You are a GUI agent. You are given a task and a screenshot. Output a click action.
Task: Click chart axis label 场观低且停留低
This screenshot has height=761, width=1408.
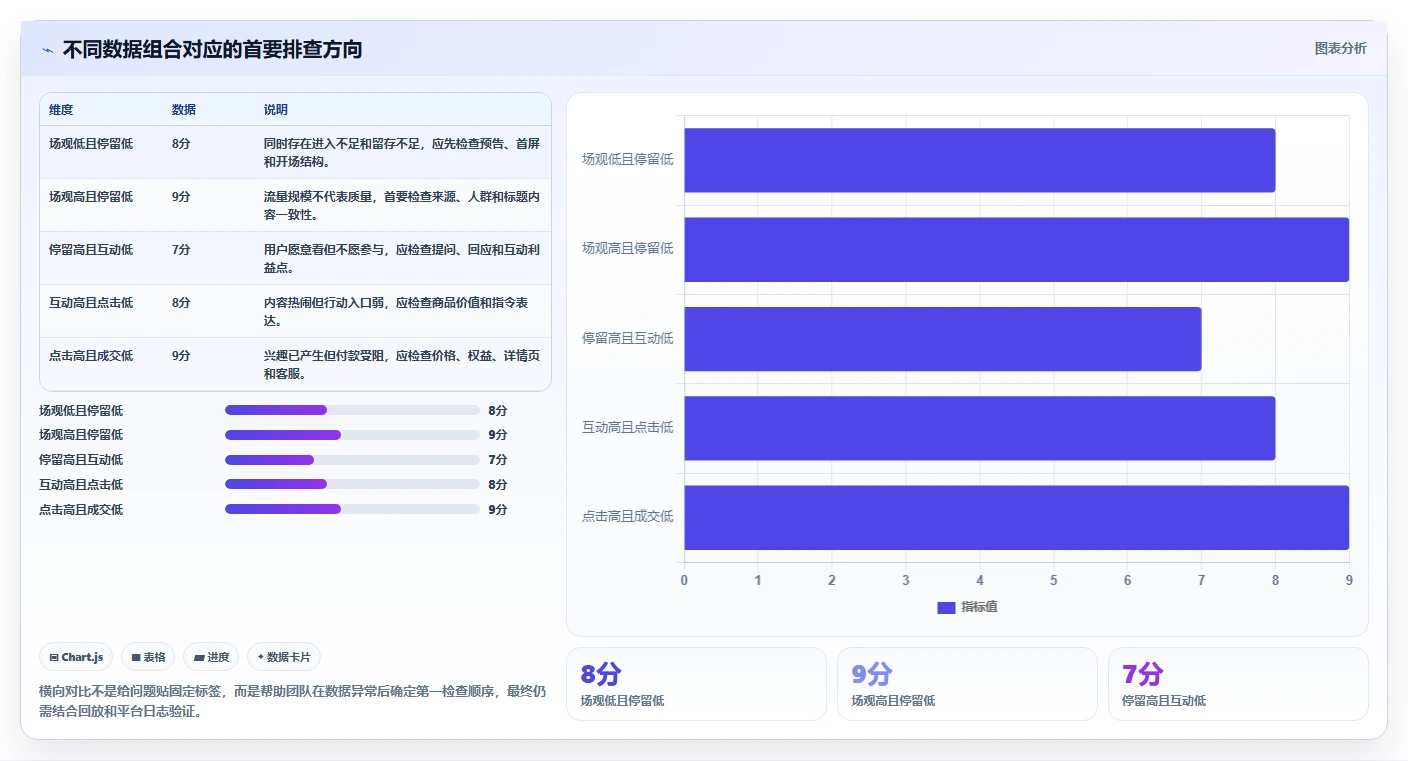point(628,159)
